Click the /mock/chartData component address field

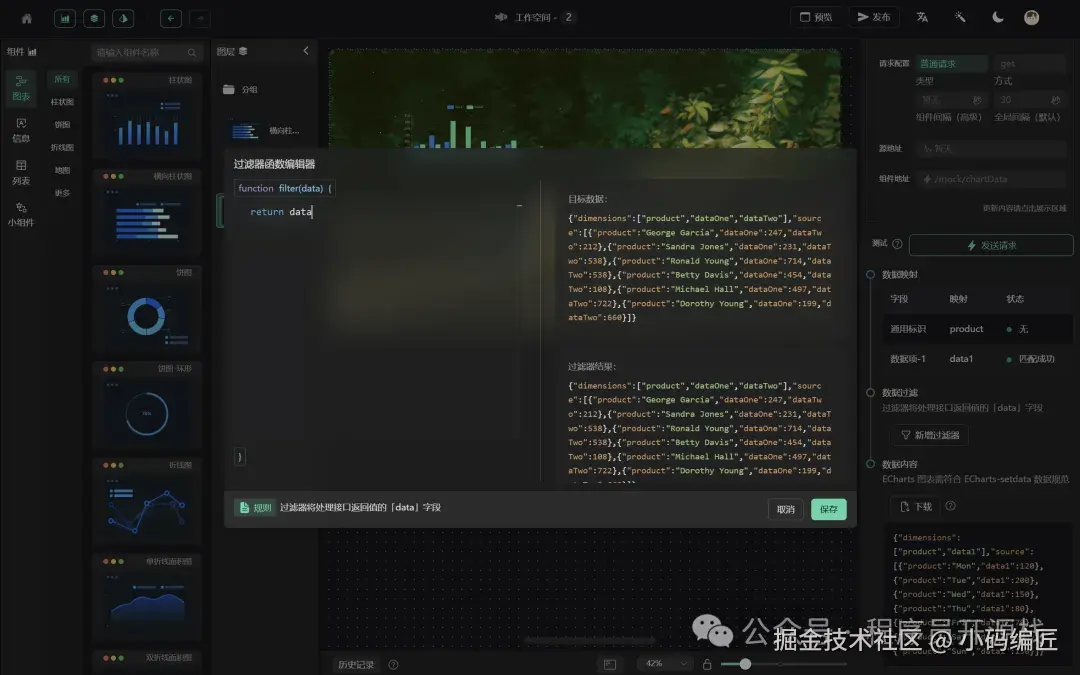click(991, 179)
